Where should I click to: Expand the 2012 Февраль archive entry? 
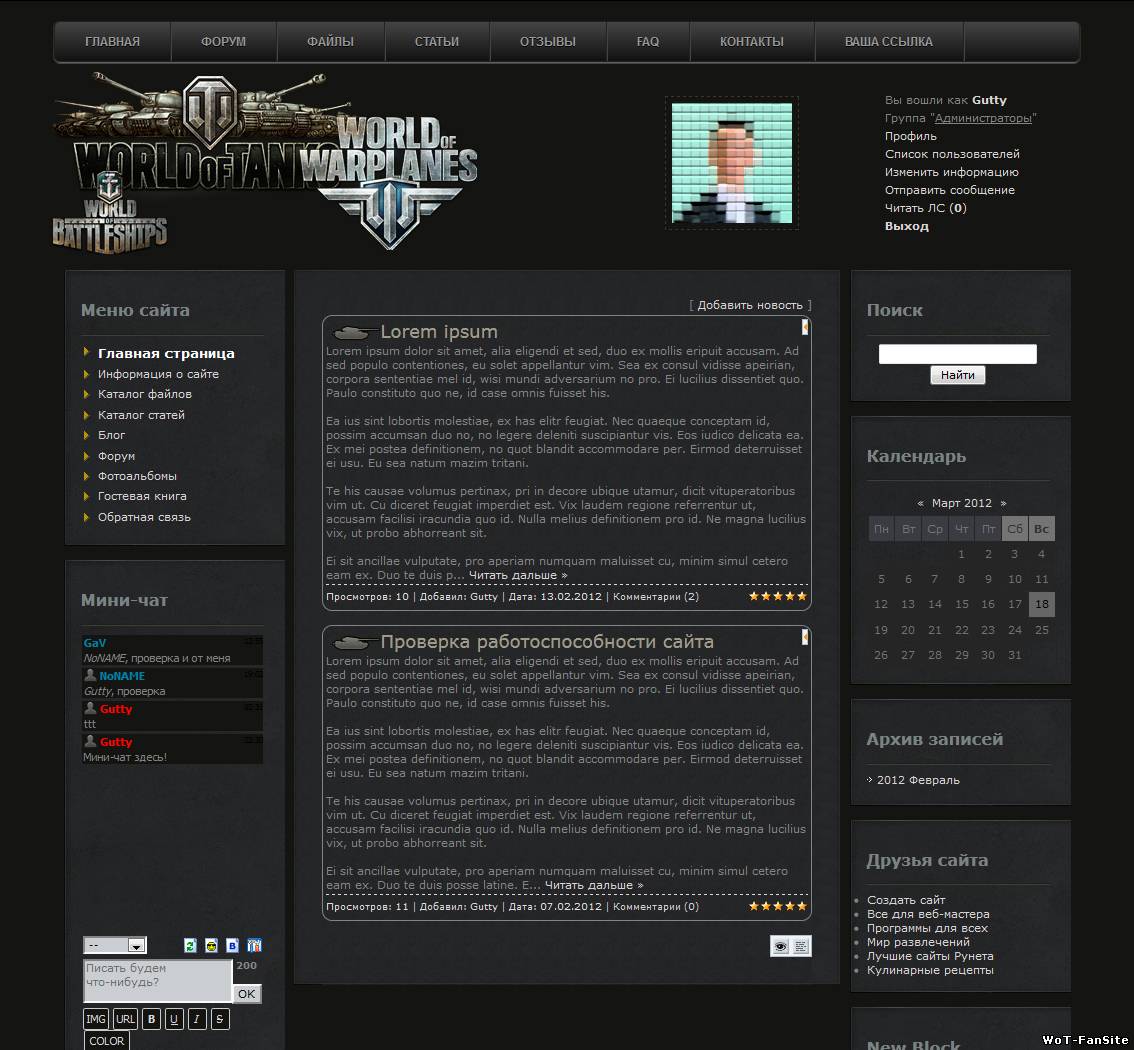coord(918,780)
